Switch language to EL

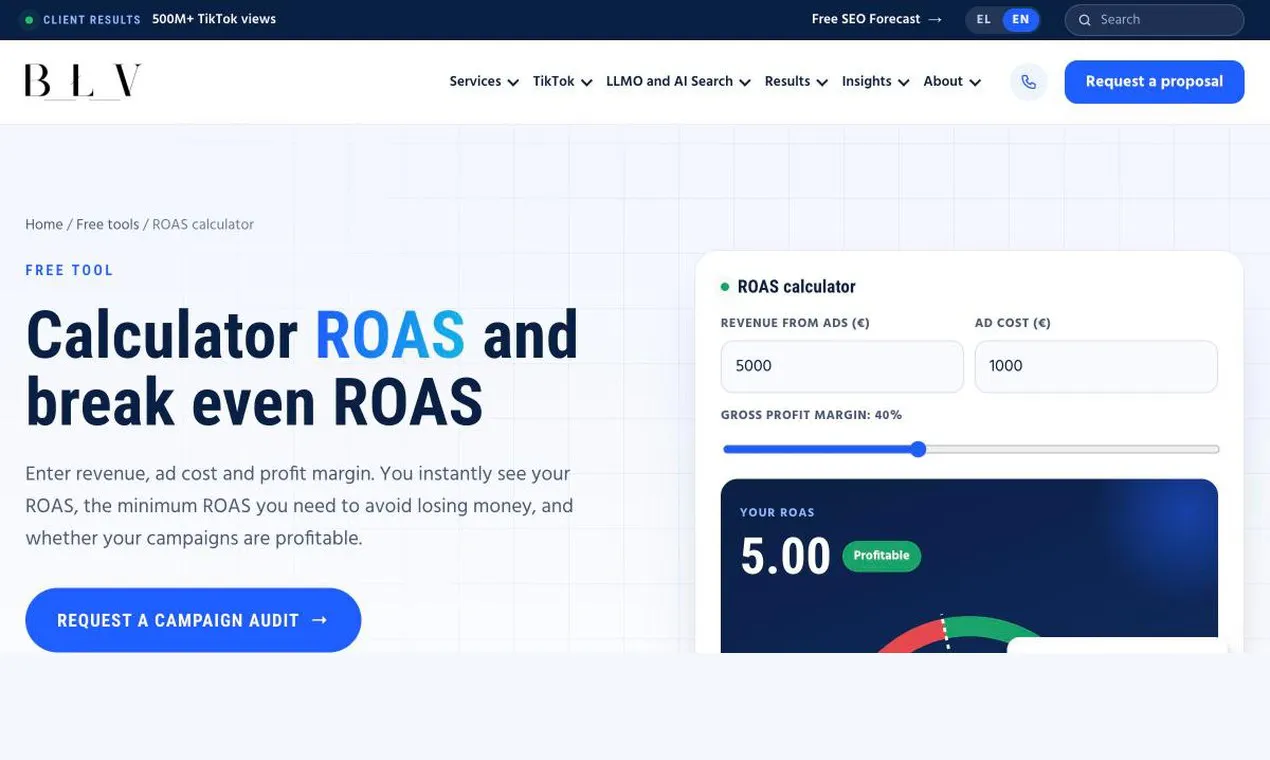[x=984, y=19]
